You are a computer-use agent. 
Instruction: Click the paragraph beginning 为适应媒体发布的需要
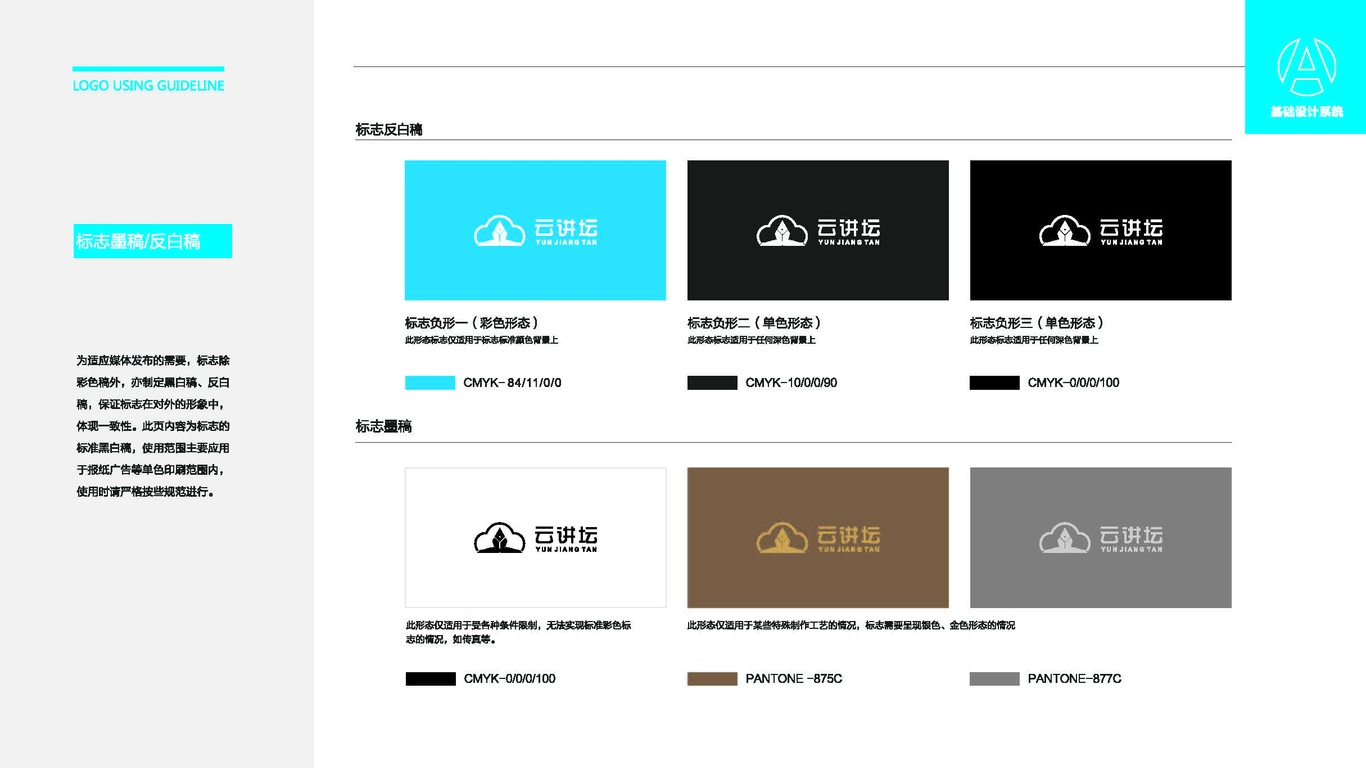(x=153, y=426)
